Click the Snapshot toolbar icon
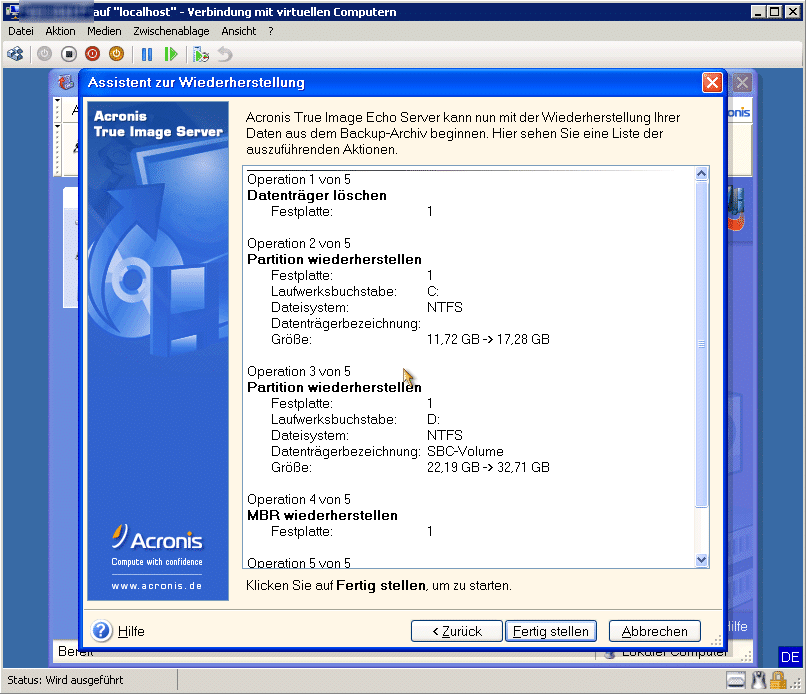806x694 pixels. coord(200,54)
